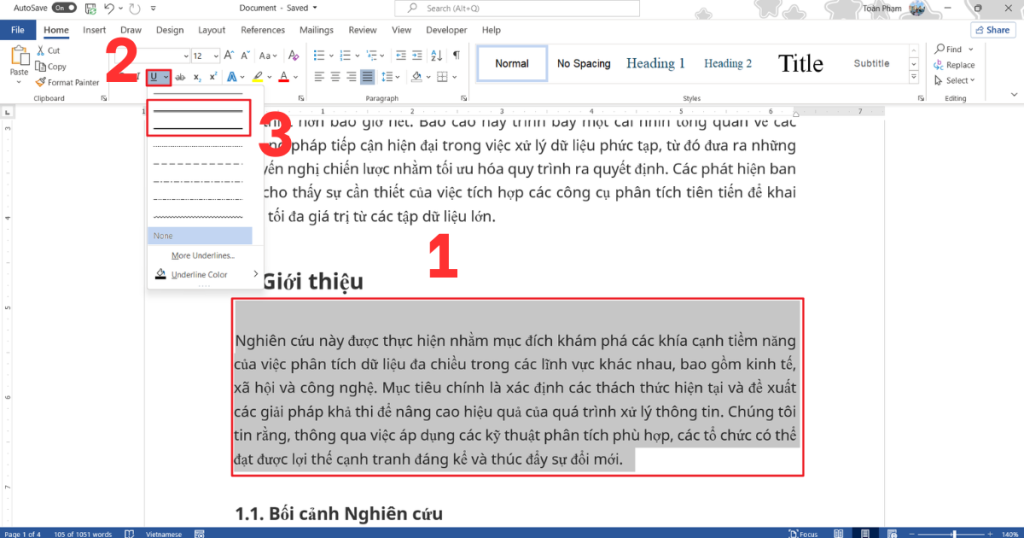Apply the Title style

[x=800, y=63]
